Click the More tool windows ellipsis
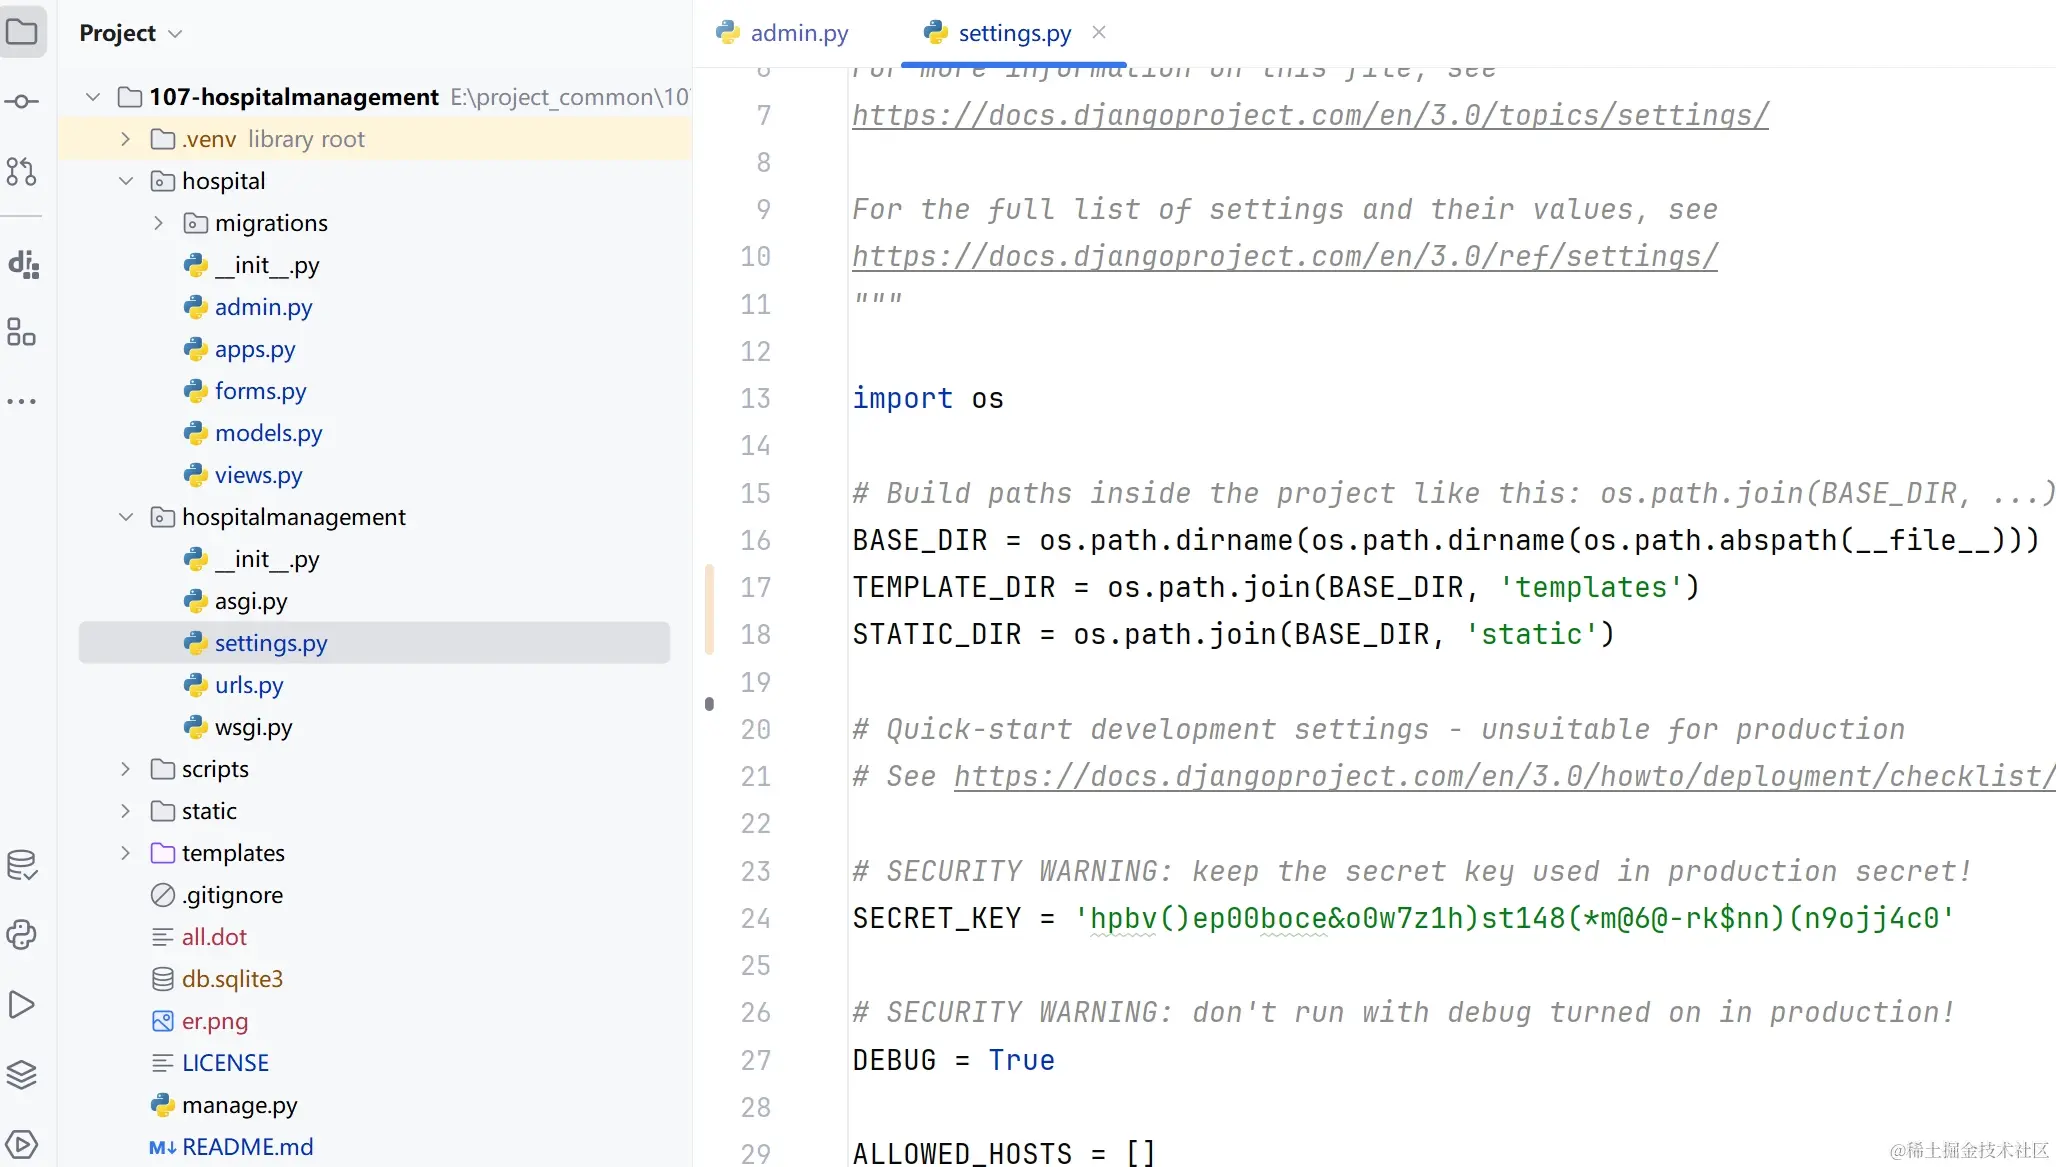Viewport: 2056px width, 1167px height. (22, 401)
